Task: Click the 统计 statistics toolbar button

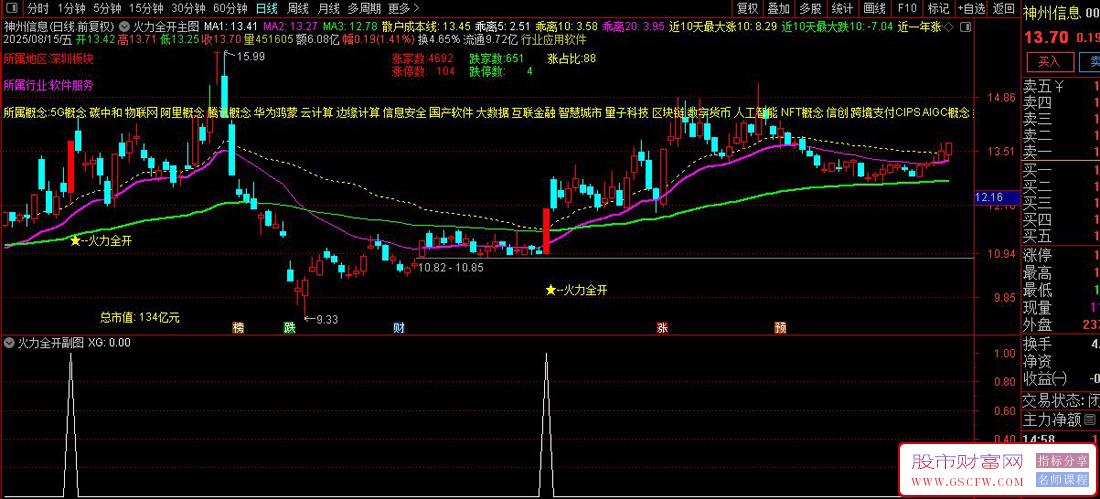Action: 842,8
